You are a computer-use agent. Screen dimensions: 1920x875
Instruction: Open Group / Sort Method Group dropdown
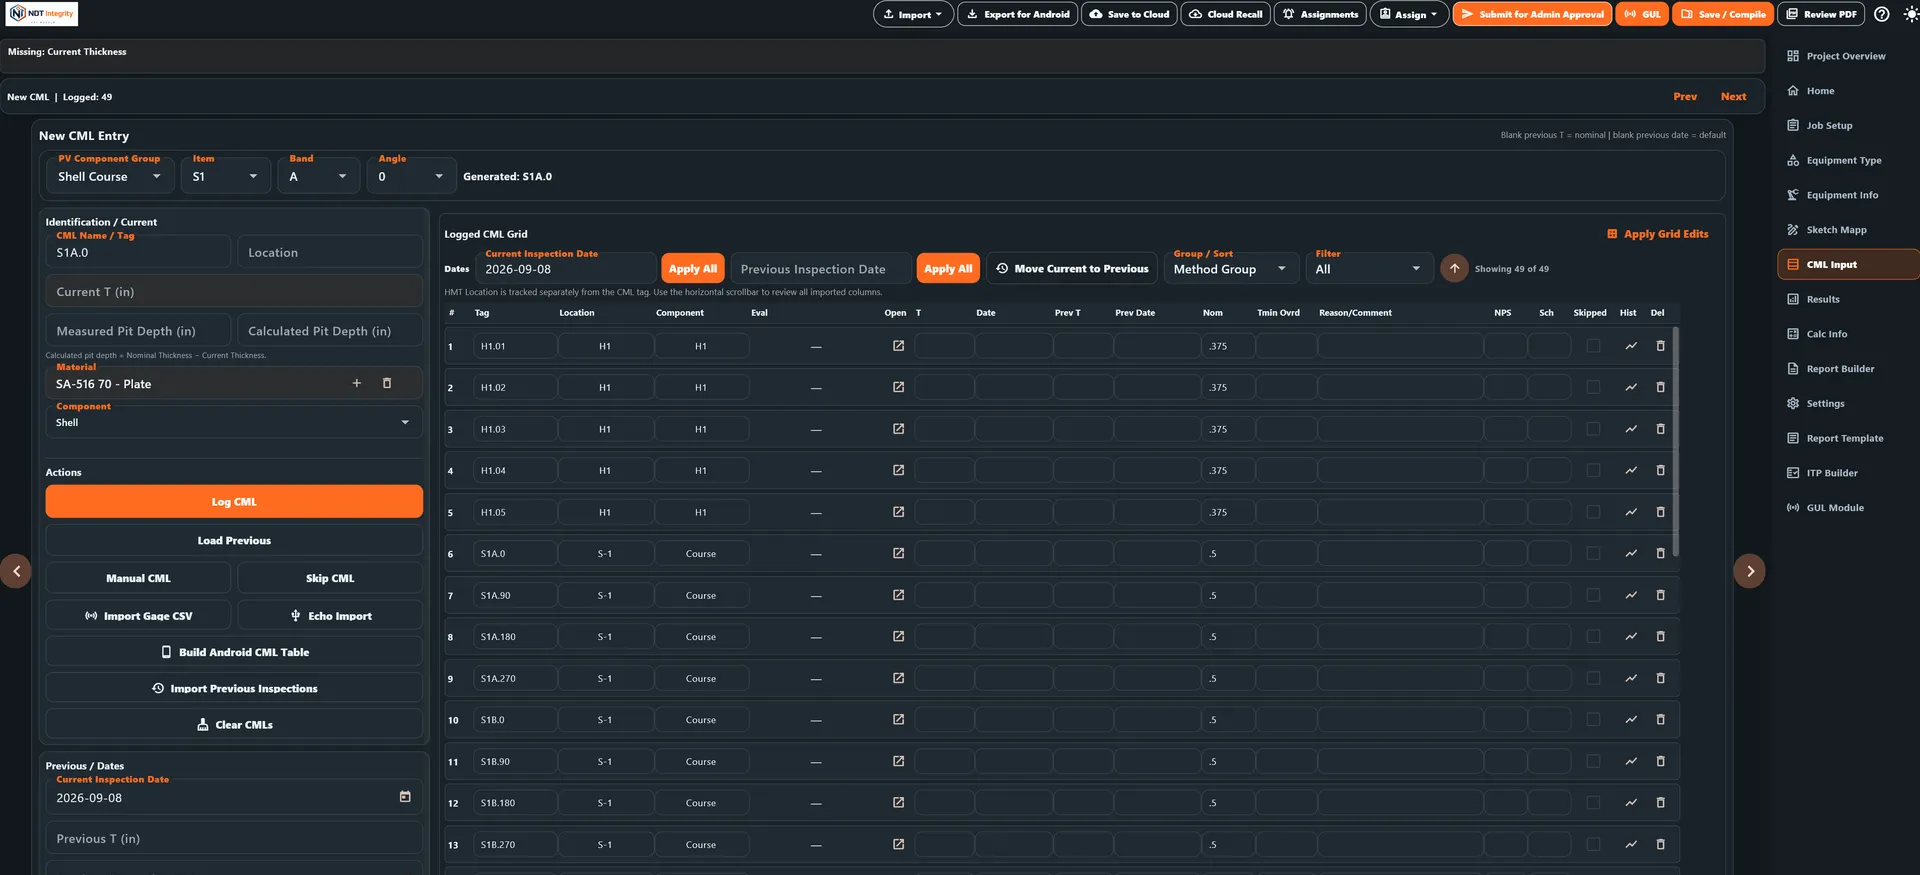coord(1232,268)
